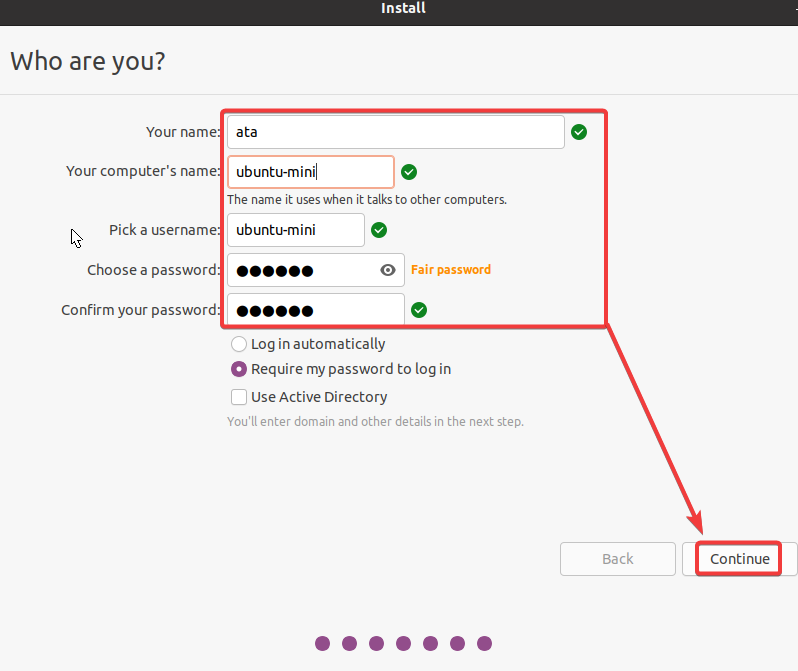The height and width of the screenshot is (671, 798).
Task: Click the 'Confirm your password:' label
Action: point(141,310)
